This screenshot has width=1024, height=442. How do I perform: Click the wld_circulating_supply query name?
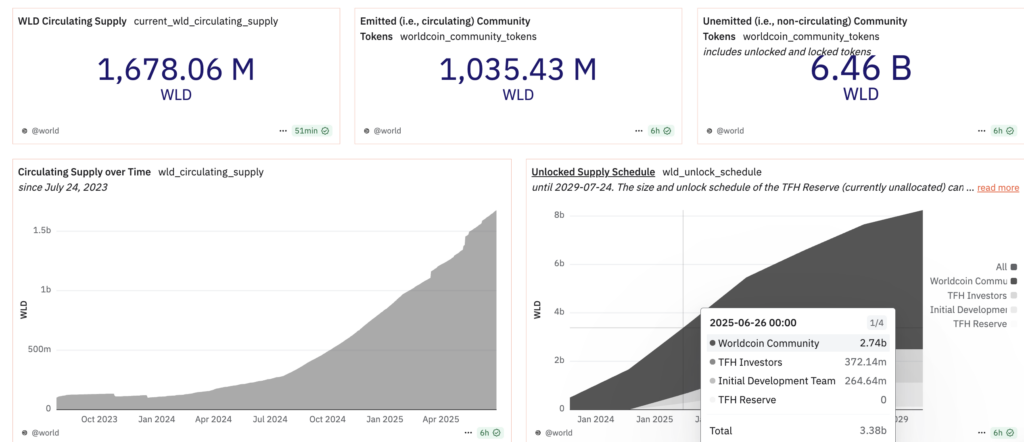click(x=211, y=172)
